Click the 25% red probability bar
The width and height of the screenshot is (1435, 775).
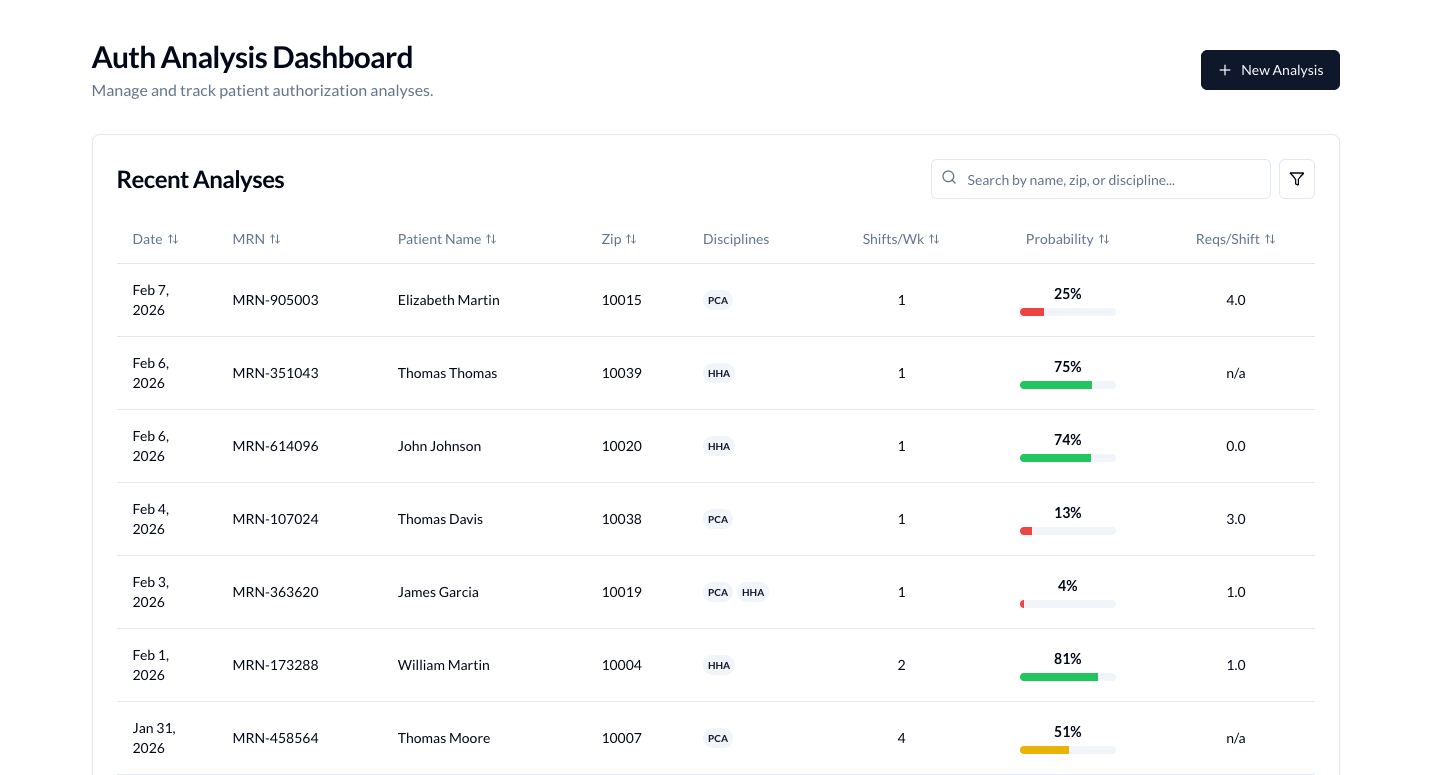[x=1067, y=312]
